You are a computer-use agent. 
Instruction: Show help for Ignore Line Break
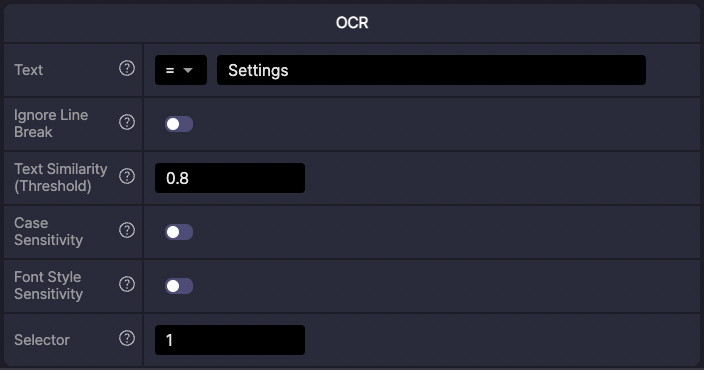coord(127,122)
